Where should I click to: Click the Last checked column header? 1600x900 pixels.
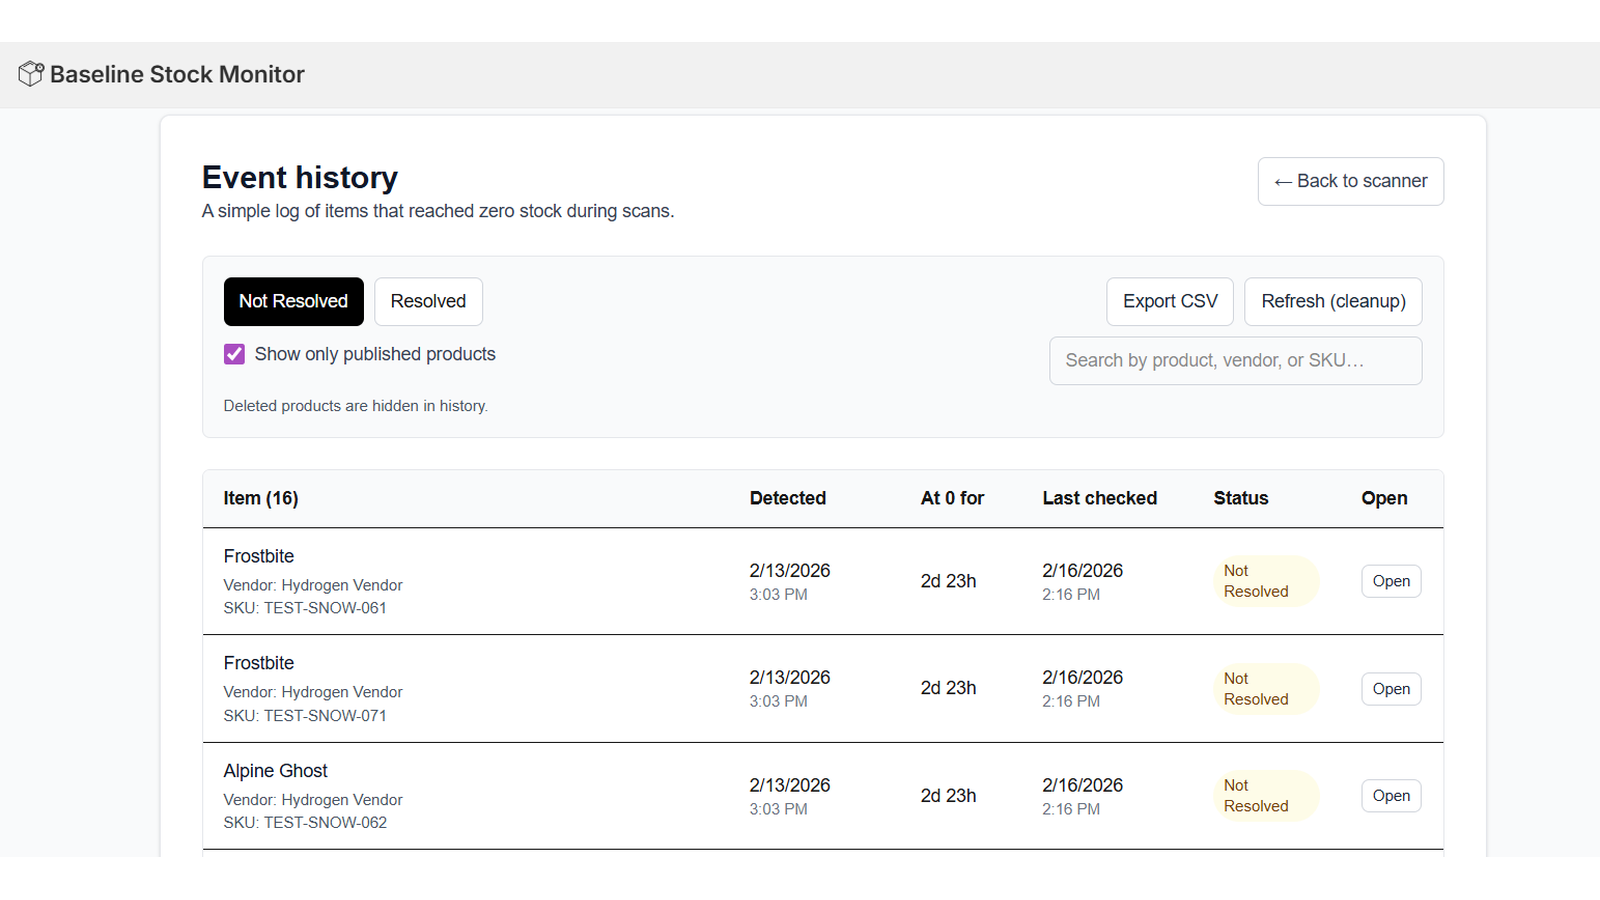click(x=1099, y=497)
